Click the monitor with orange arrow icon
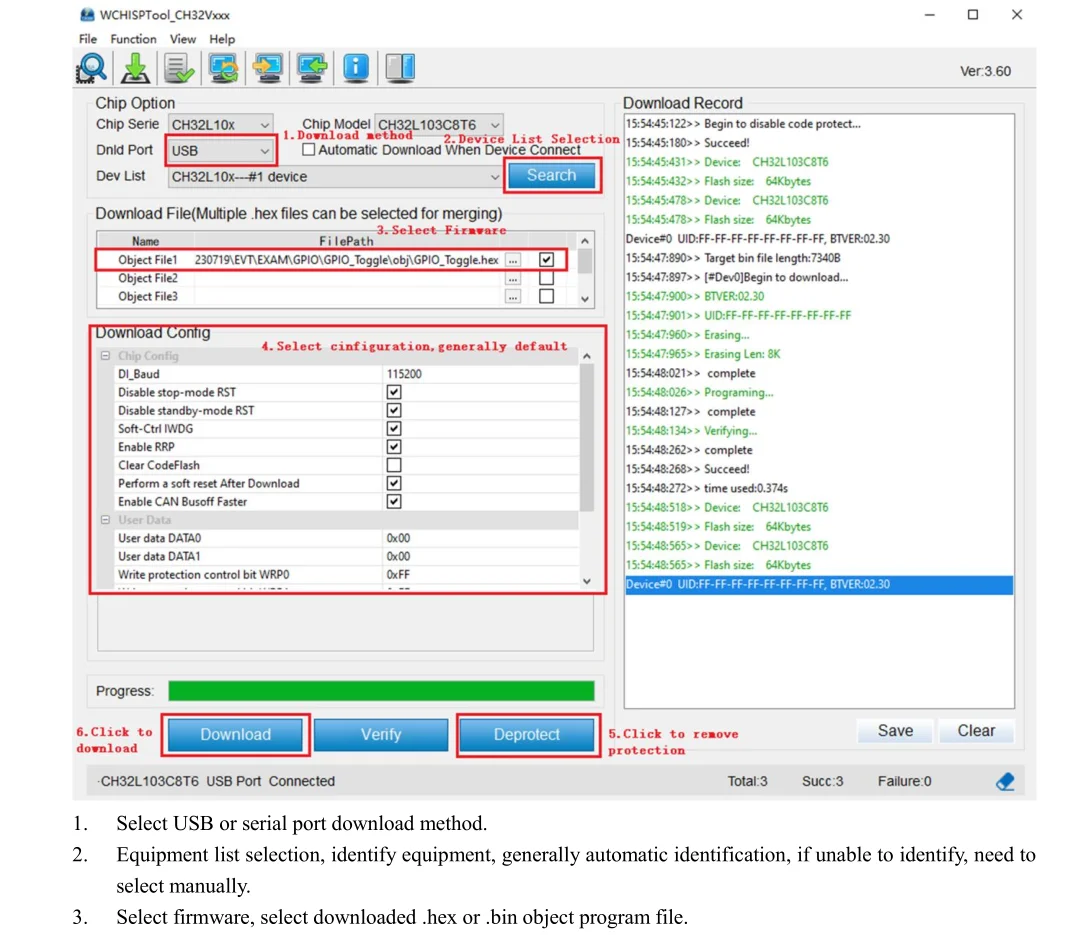 click(268, 68)
